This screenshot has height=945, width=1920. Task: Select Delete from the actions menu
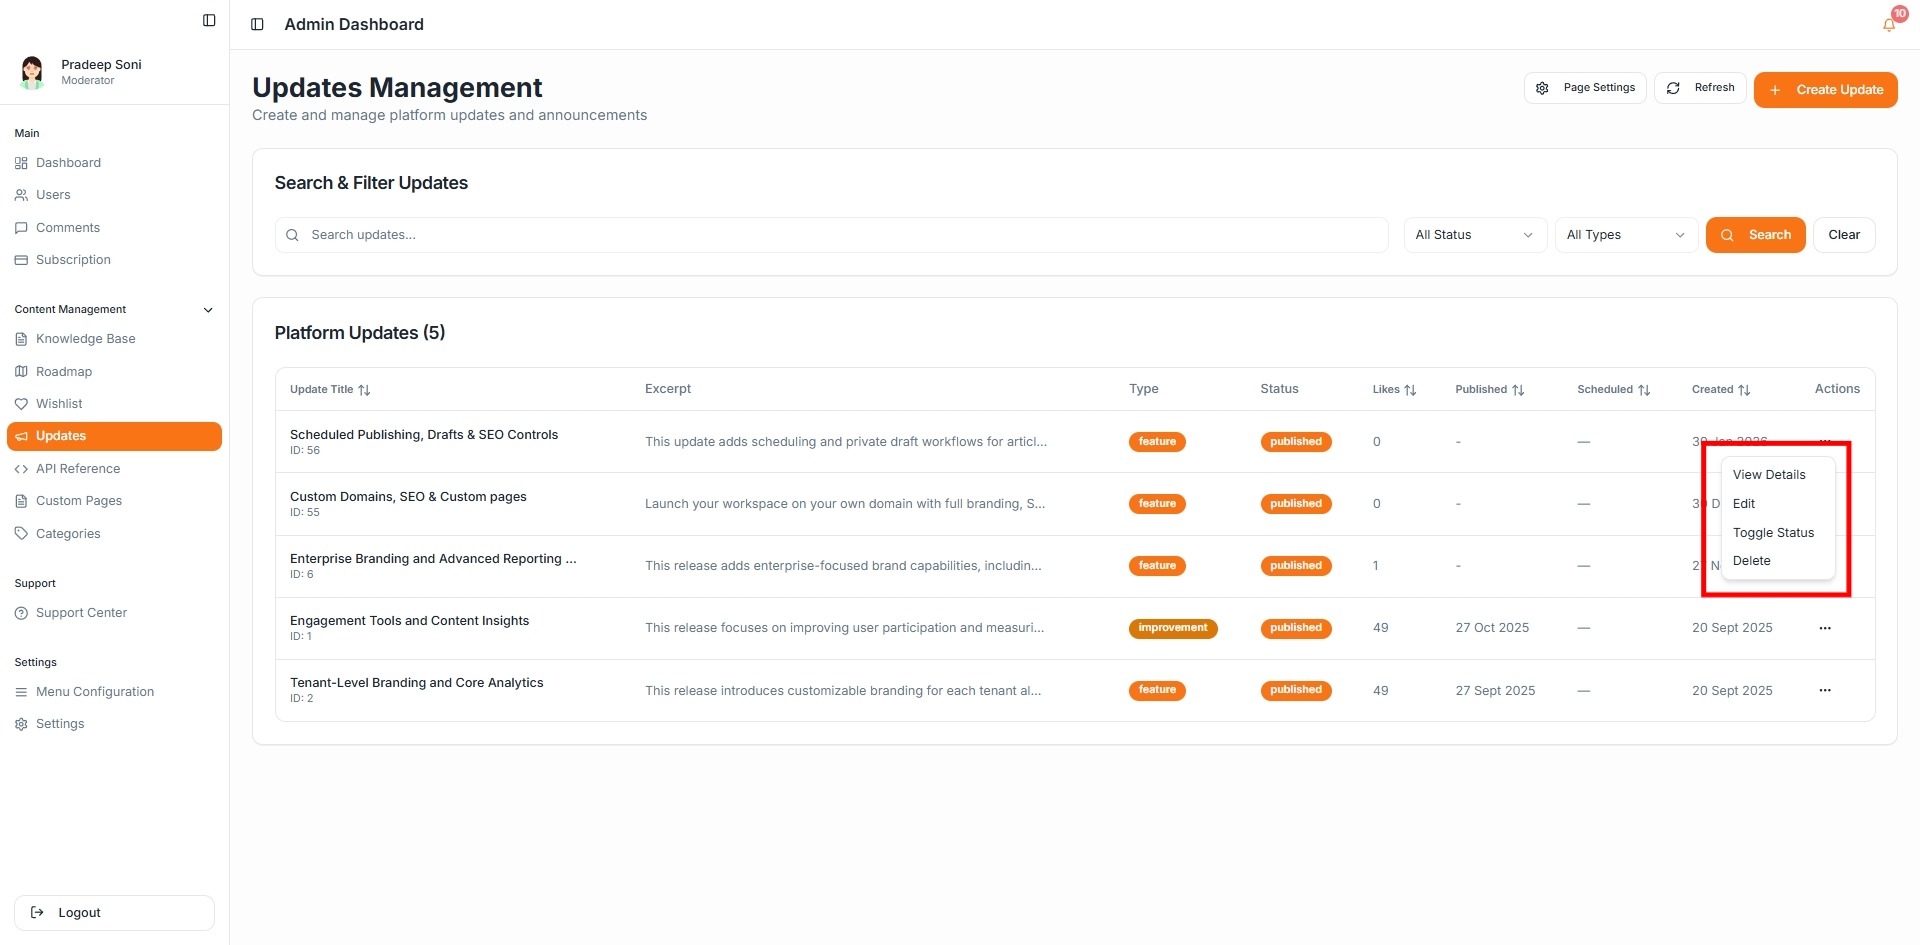point(1751,561)
